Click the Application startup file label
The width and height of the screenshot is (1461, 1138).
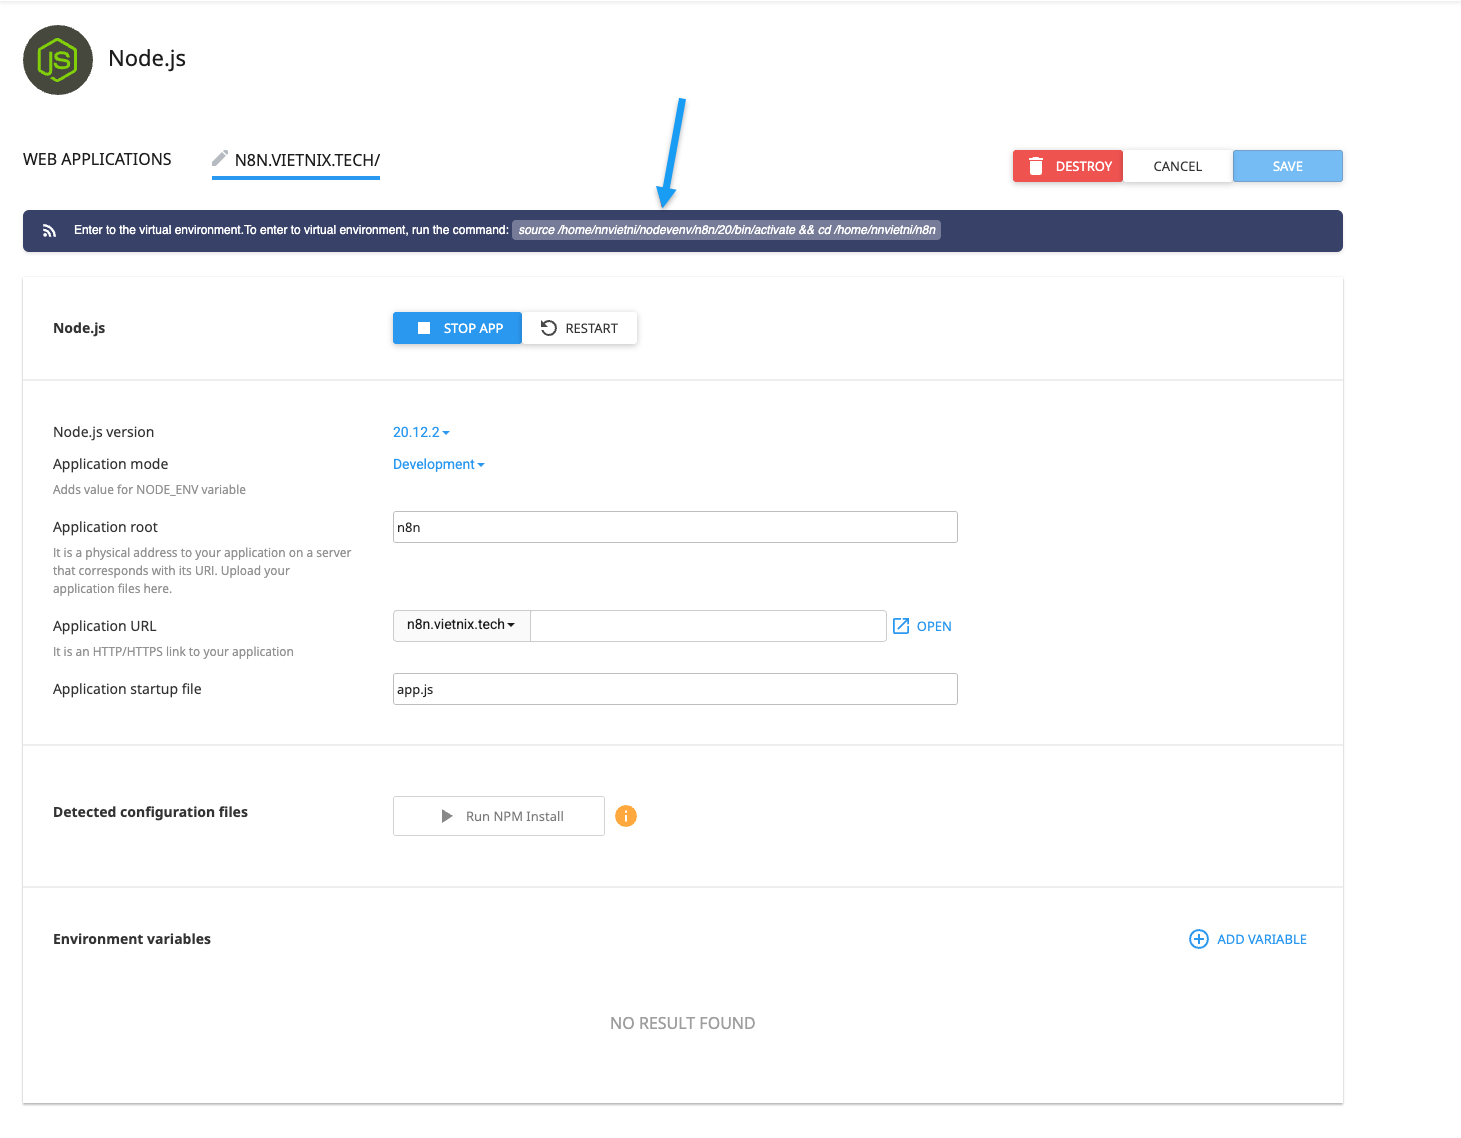(127, 689)
